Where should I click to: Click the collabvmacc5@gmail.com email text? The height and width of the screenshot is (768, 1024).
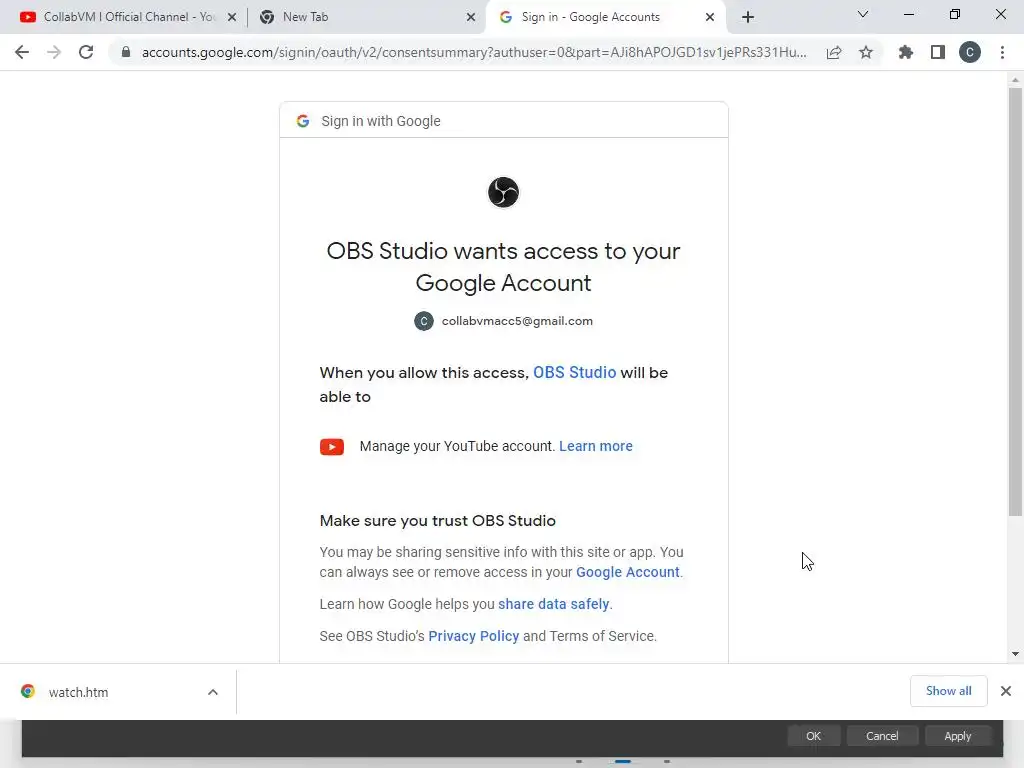click(517, 321)
